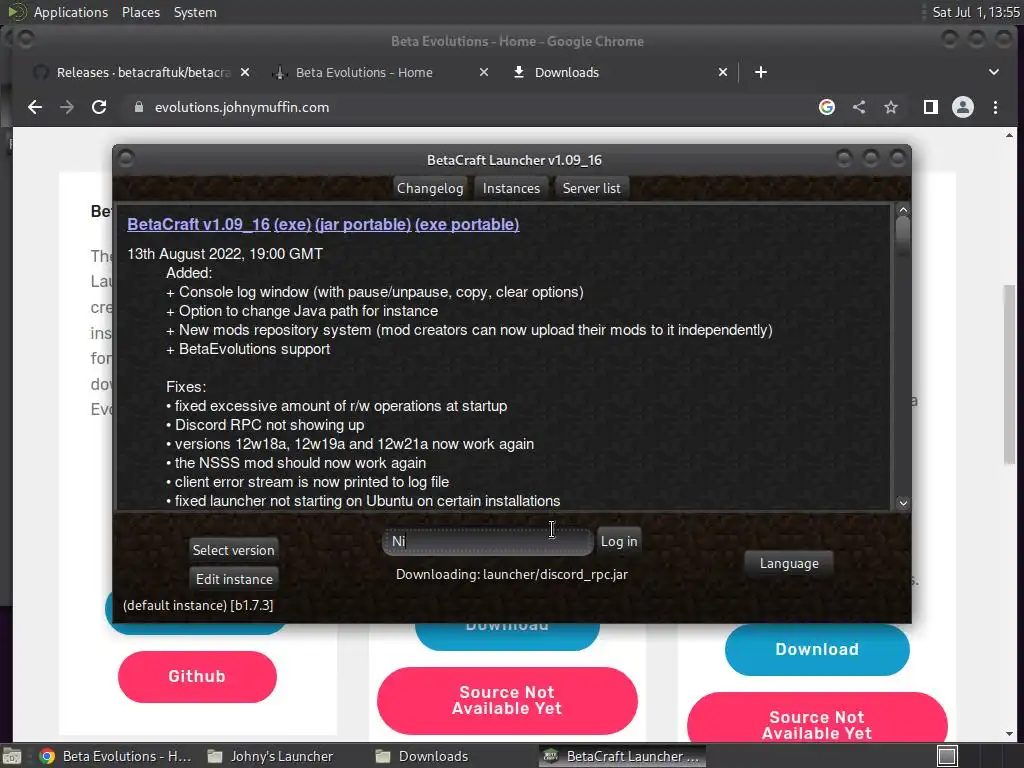Open the Applications menu

[71, 12]
